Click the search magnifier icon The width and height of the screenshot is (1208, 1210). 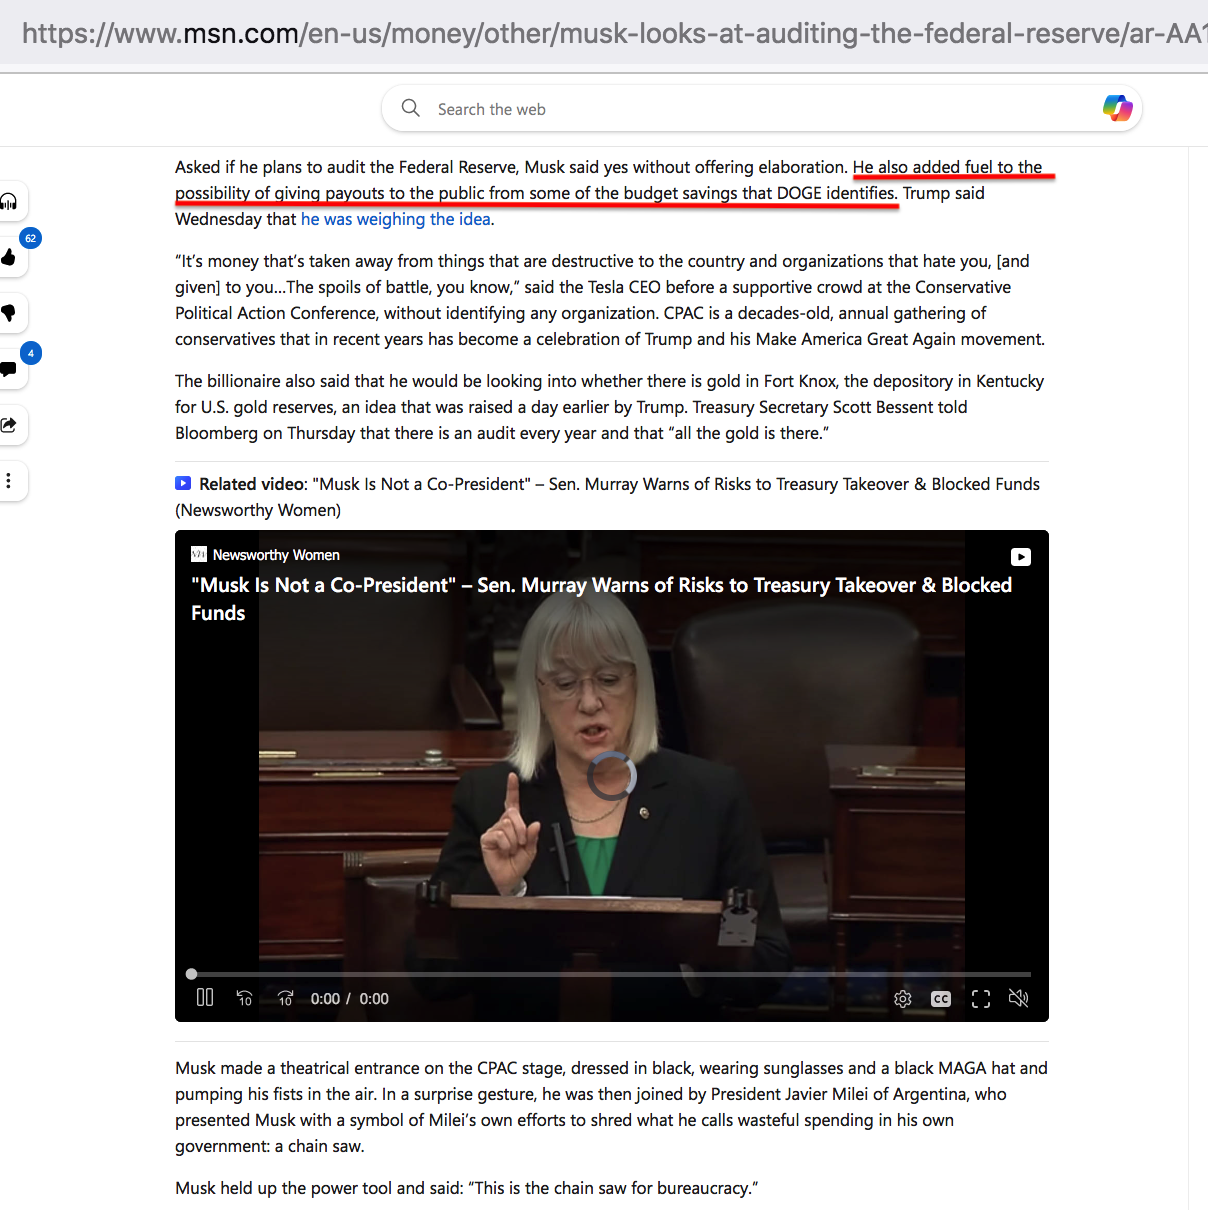[410, 108]
